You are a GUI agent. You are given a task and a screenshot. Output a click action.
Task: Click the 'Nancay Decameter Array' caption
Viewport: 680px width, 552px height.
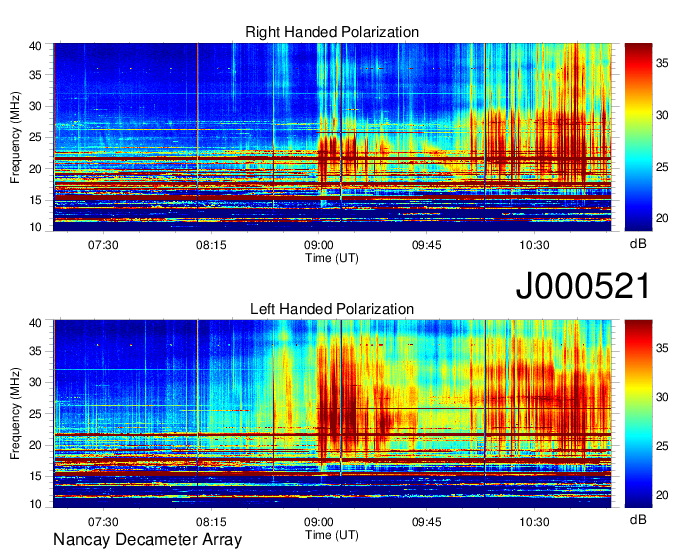(x=147, y=540)
